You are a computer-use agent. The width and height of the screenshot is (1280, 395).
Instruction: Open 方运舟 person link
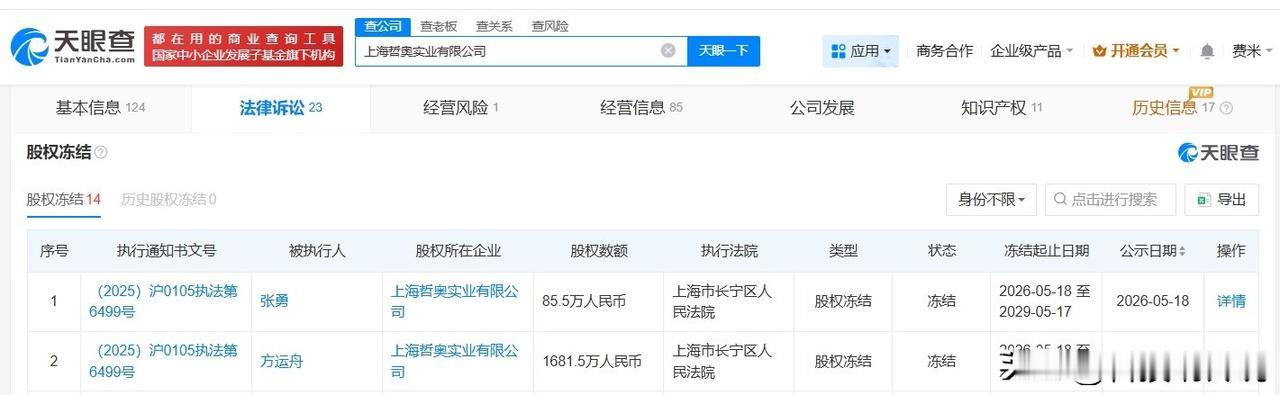tap(281, 361)
